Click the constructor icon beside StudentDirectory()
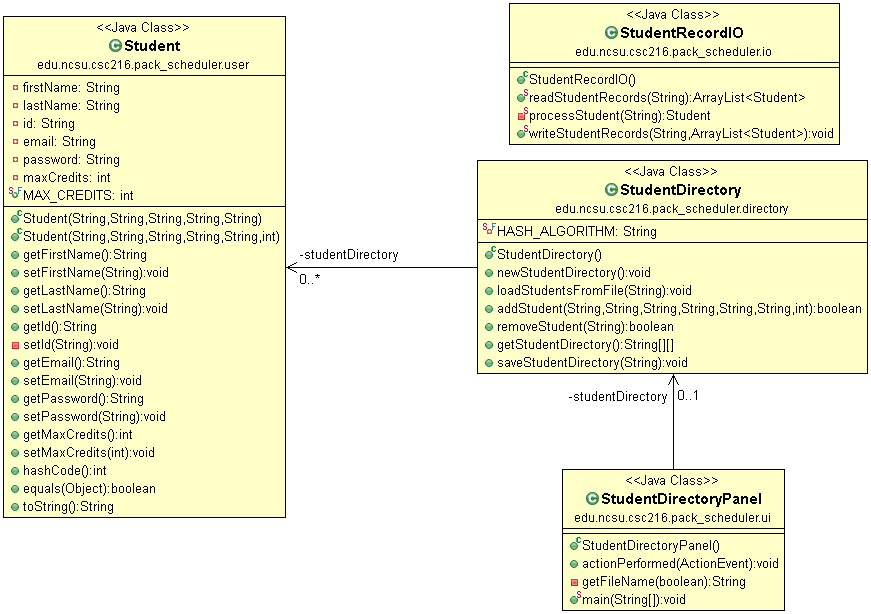Screen dimensions: 871x614 tap(487, 254)
